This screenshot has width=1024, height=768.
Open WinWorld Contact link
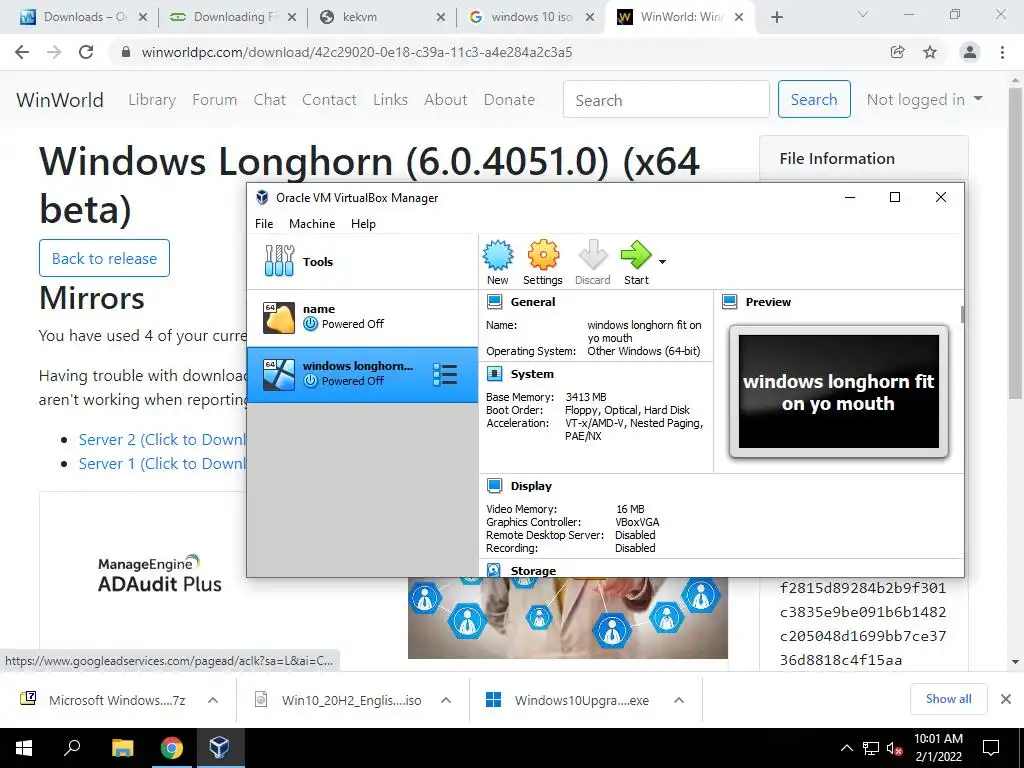(329, 100)
